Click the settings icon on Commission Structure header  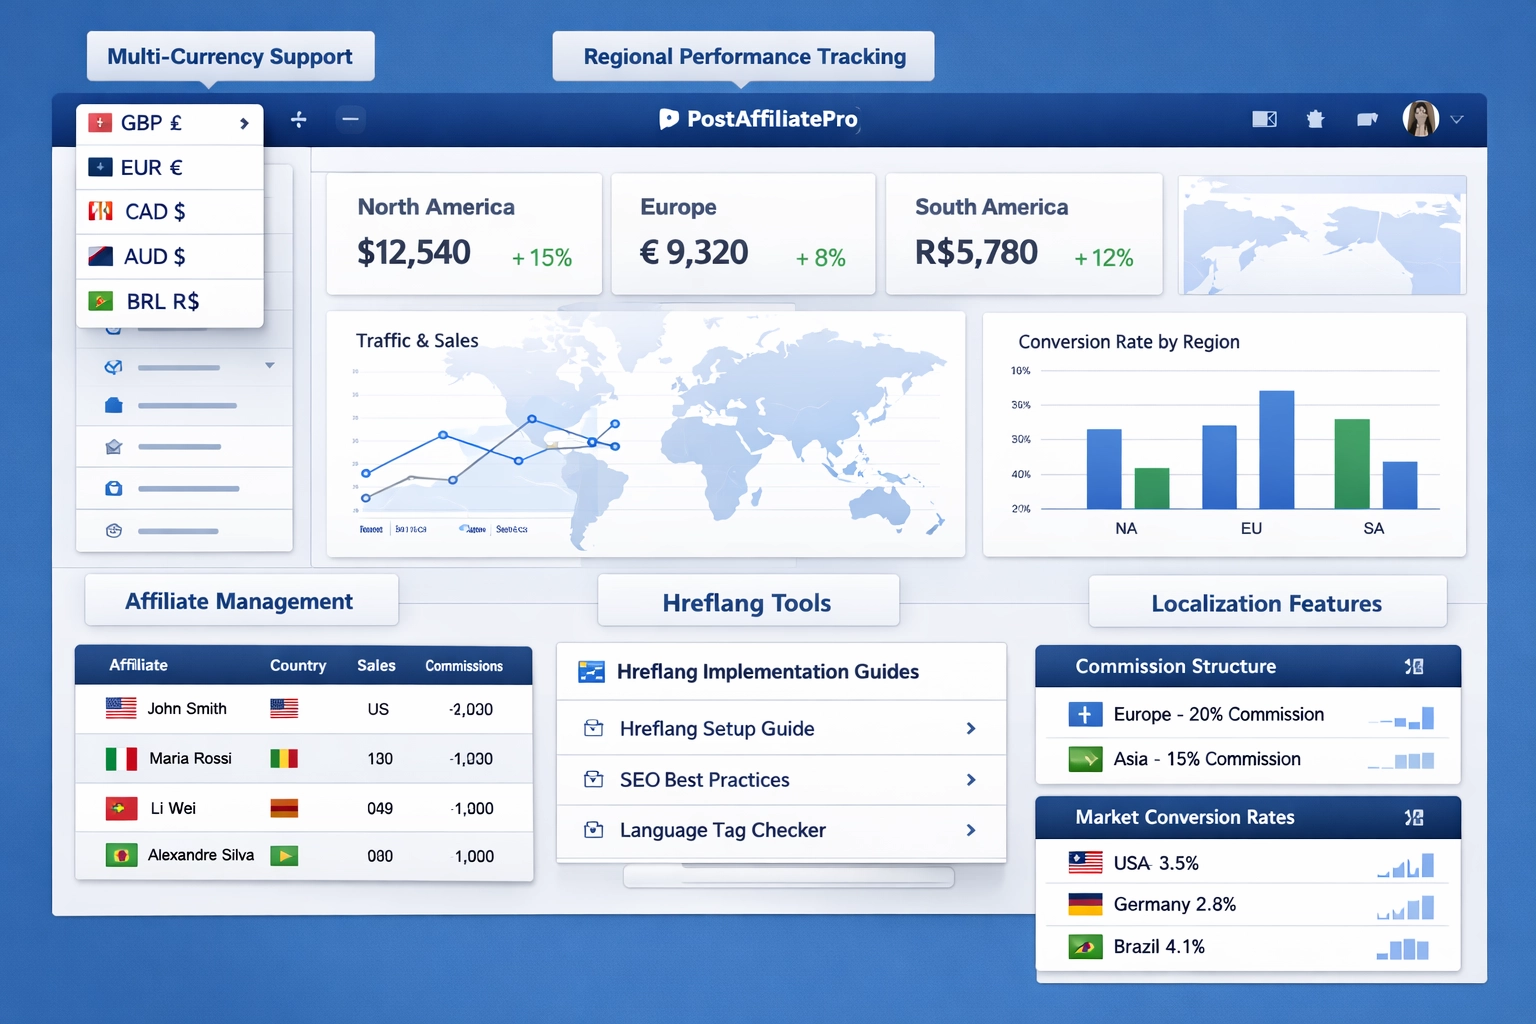click(x=1414, y=666)
